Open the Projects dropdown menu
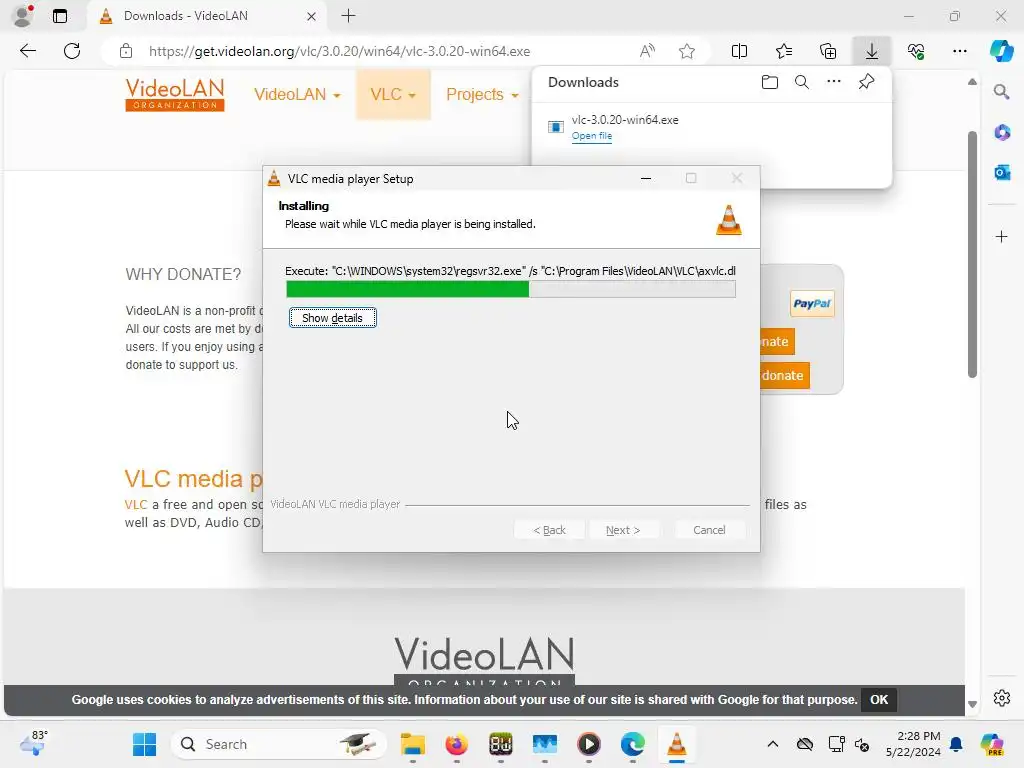This screenshot has height=768, width=1024. (482, 95)
